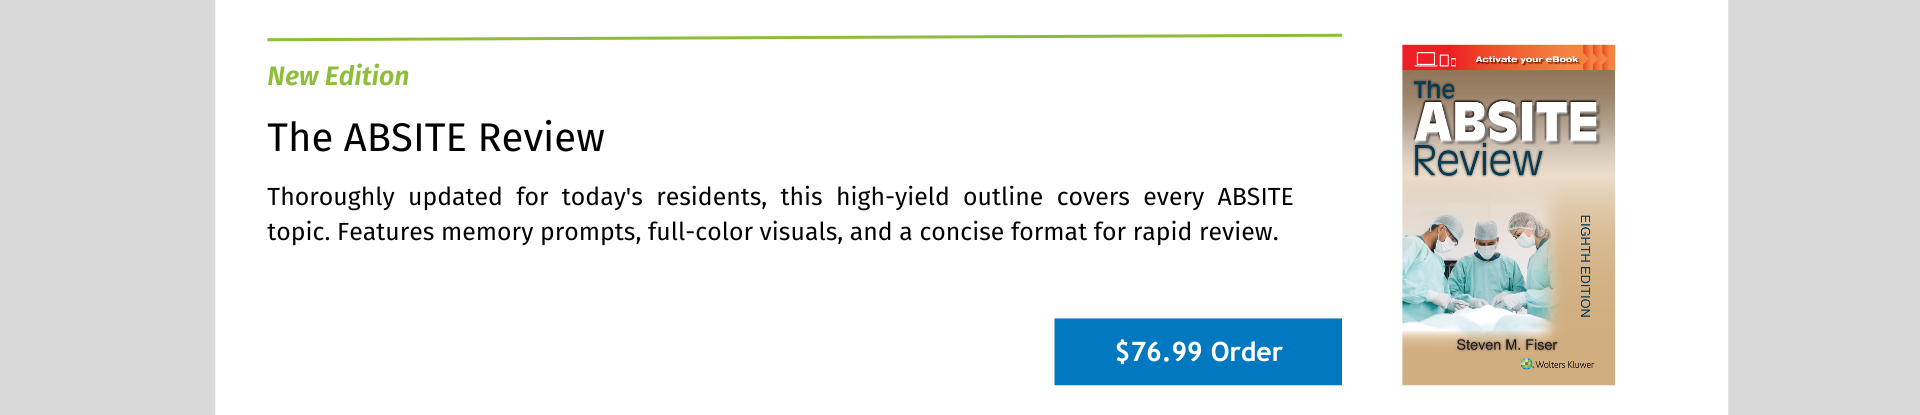This screenshot has width=1920, height=415.
Task: Click the EIGHTH EDITION vertical text
Action: tap(1585, 266)
